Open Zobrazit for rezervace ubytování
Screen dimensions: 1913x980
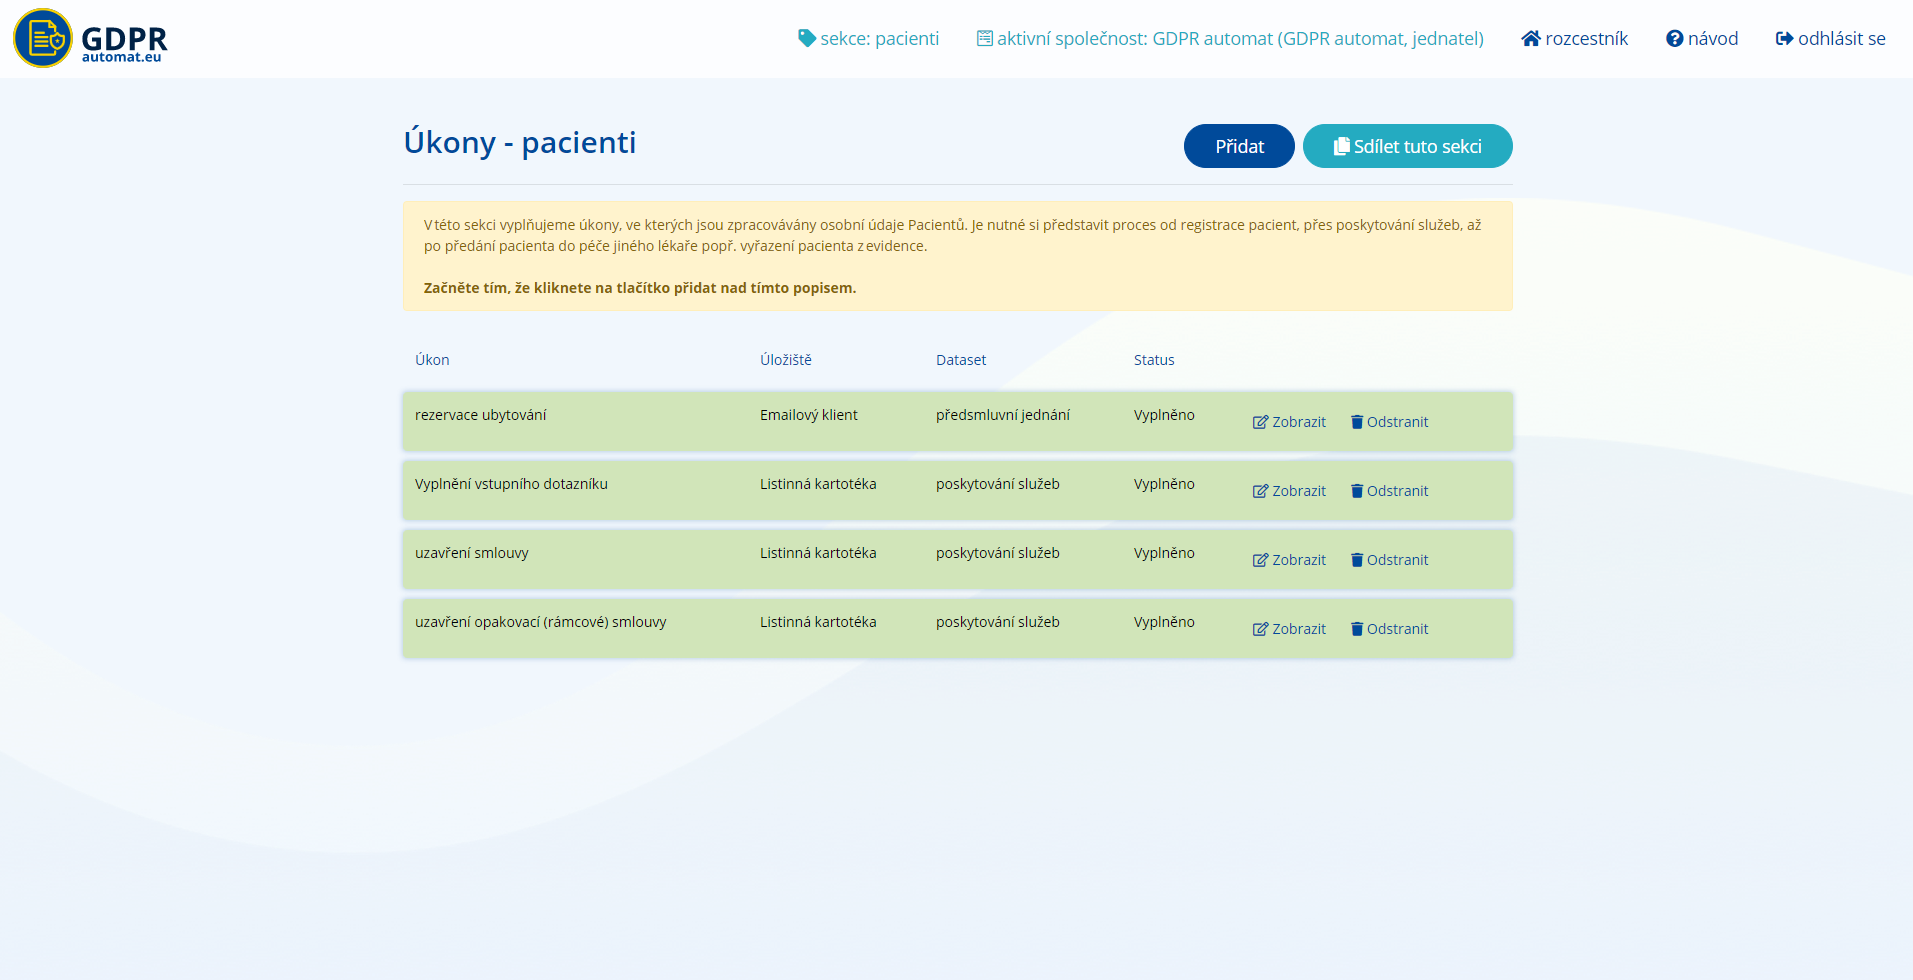coord(1289,422)
